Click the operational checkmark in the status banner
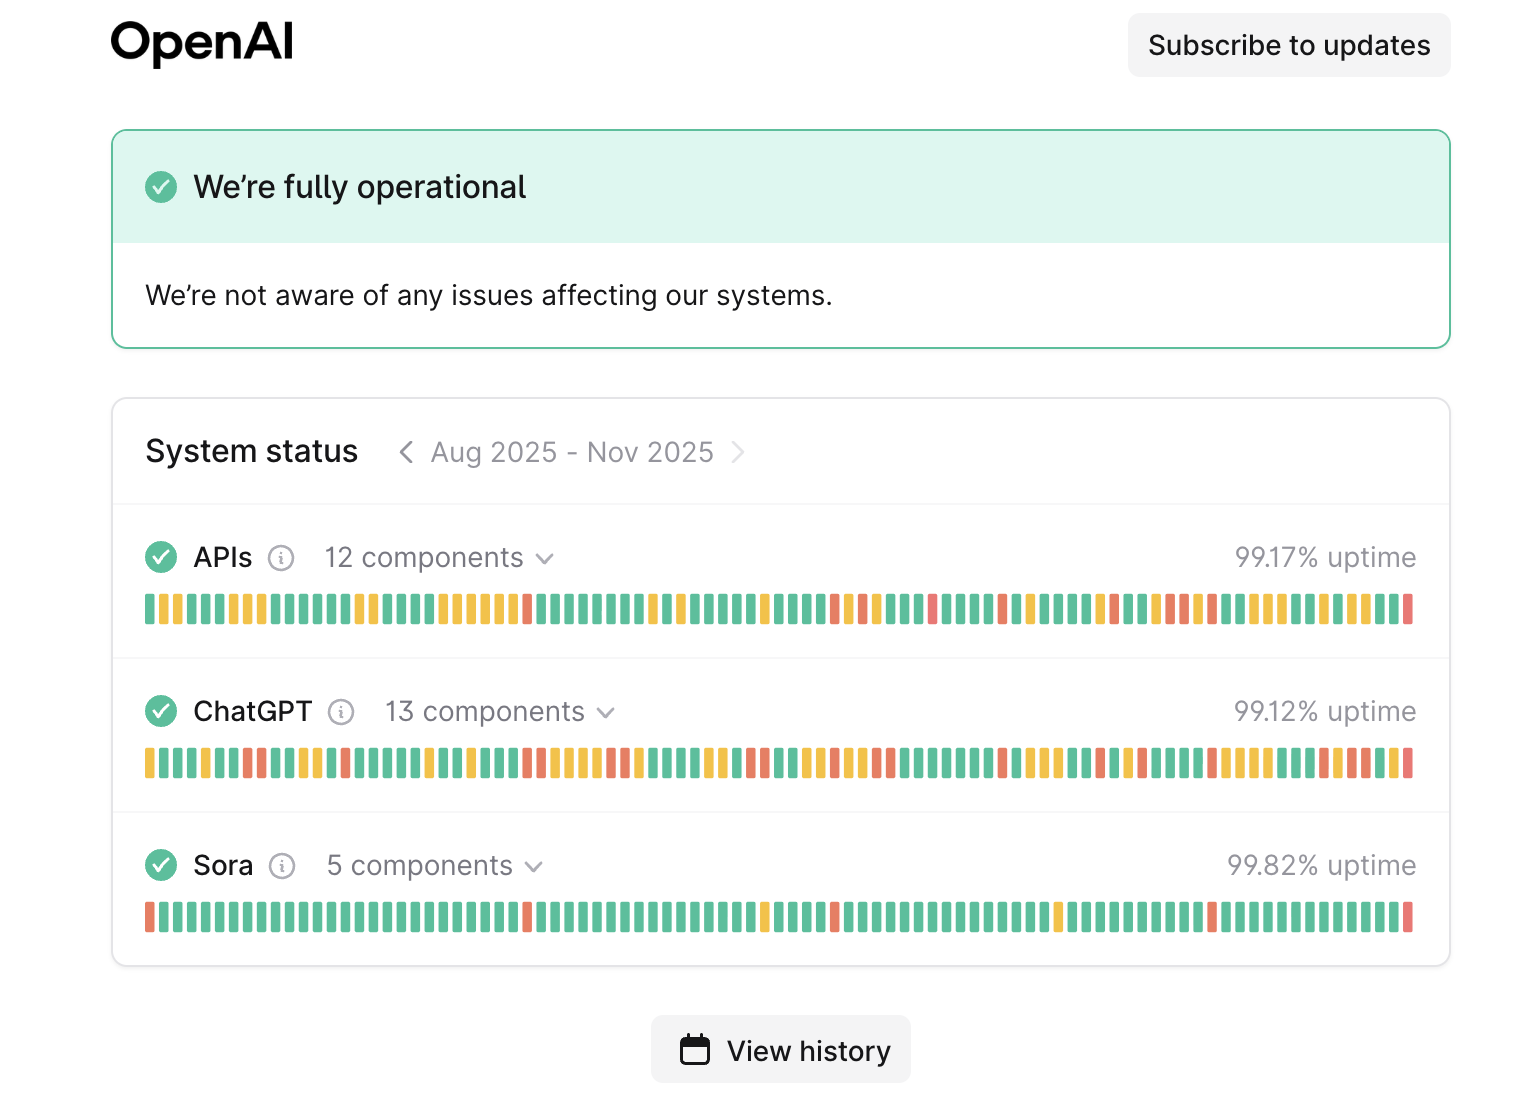Viewport: 1514px width, 1103px height. click(161, 187)
